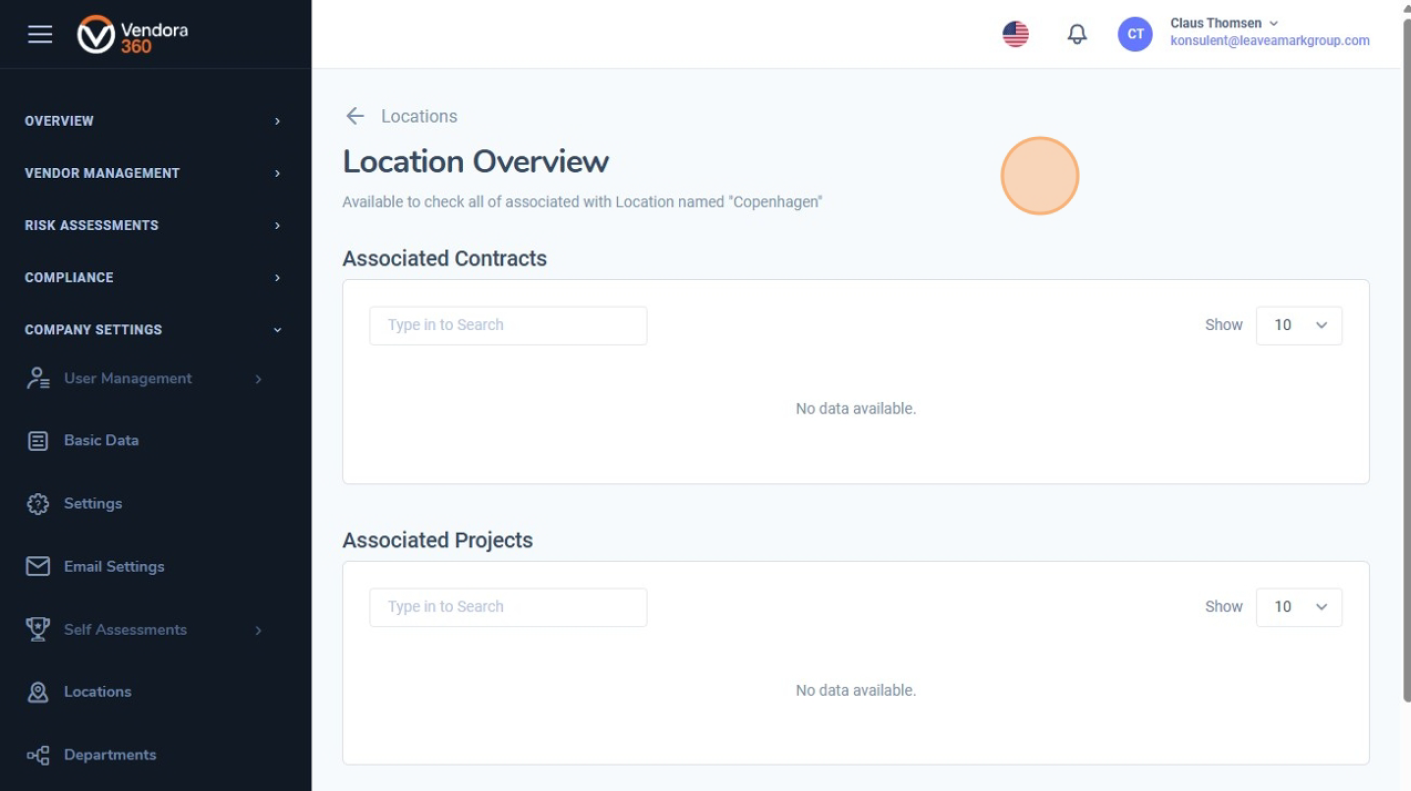Image resolution: width=1411 pixels, height=791 pixels.
Task: Click the CT user avatar
Action: pos(1135,34)
